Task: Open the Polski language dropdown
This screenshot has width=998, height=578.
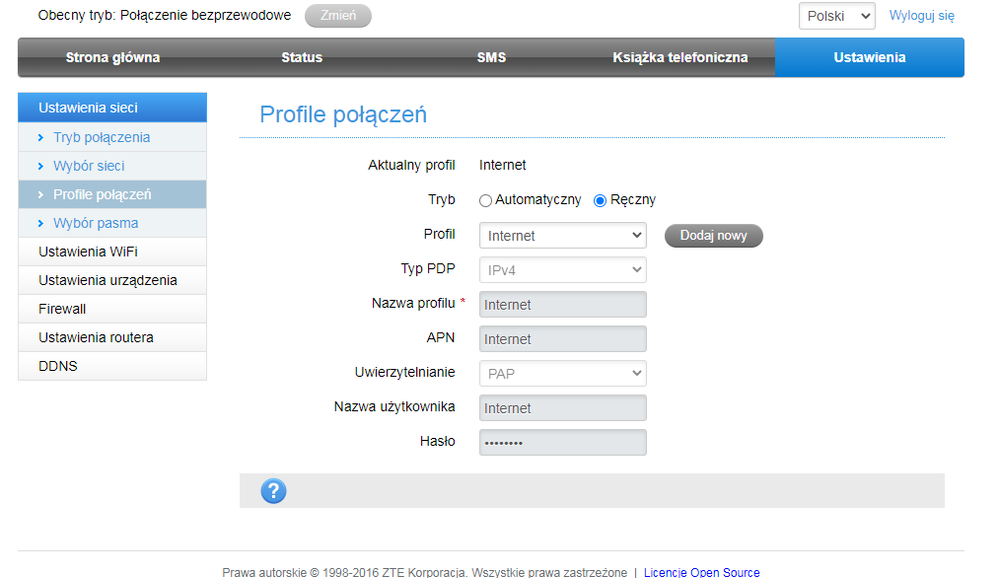Action: [x=836, y=16]
